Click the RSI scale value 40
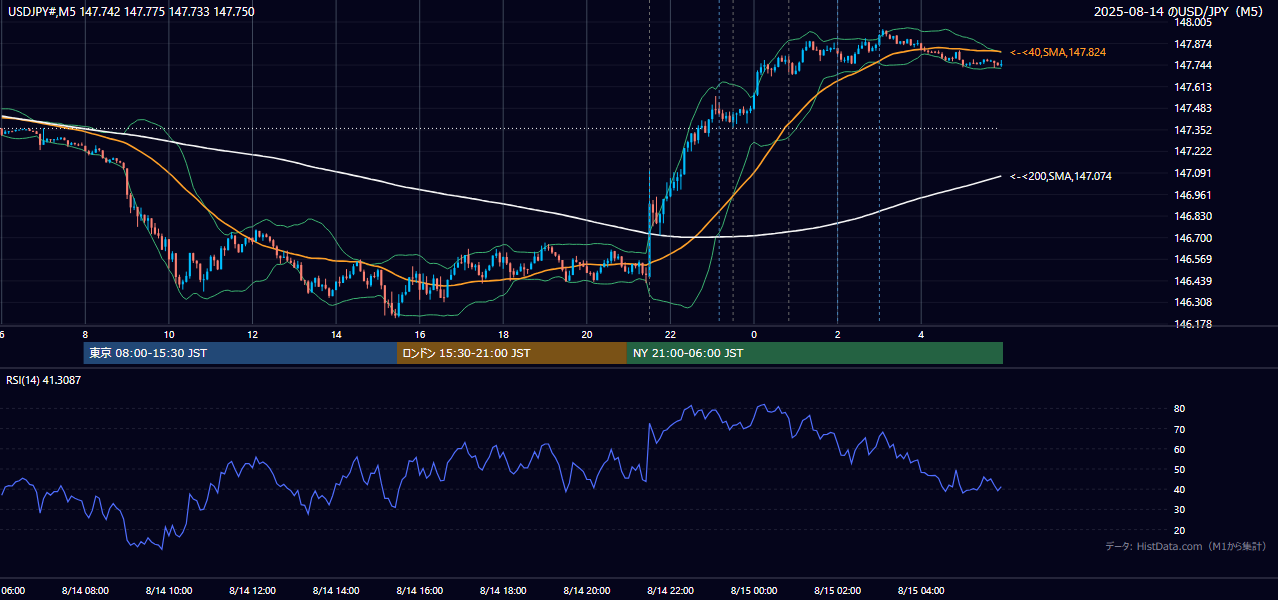 (x=1180, y=489)
